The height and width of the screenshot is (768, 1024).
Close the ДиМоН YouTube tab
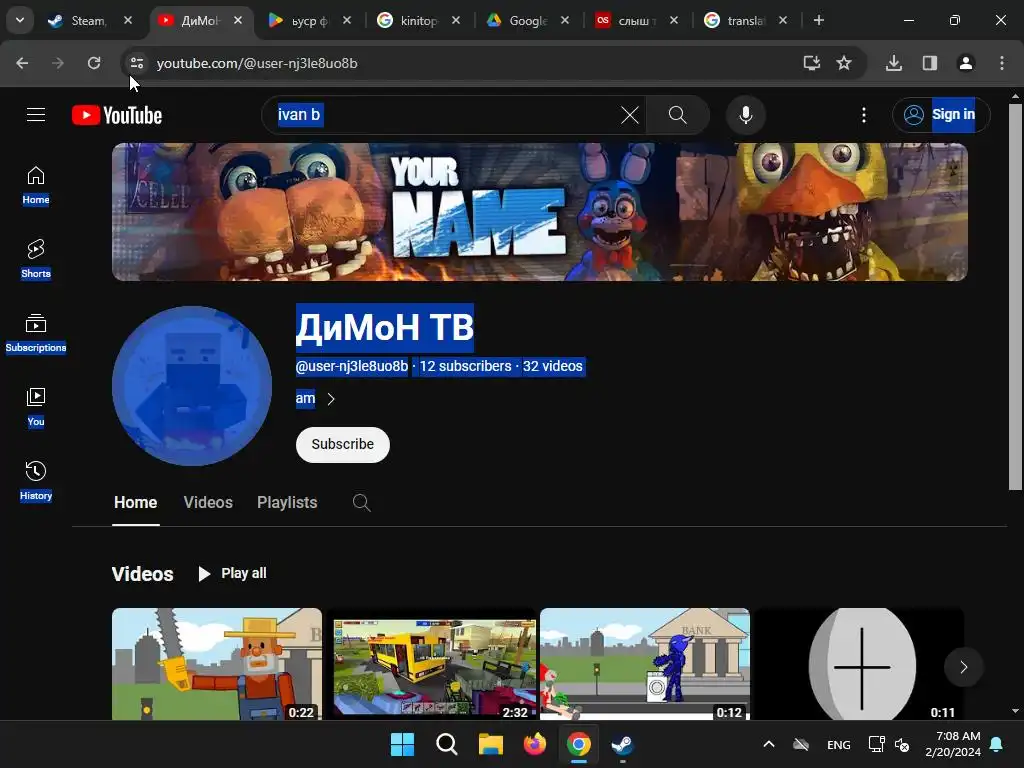coord(238,20)
